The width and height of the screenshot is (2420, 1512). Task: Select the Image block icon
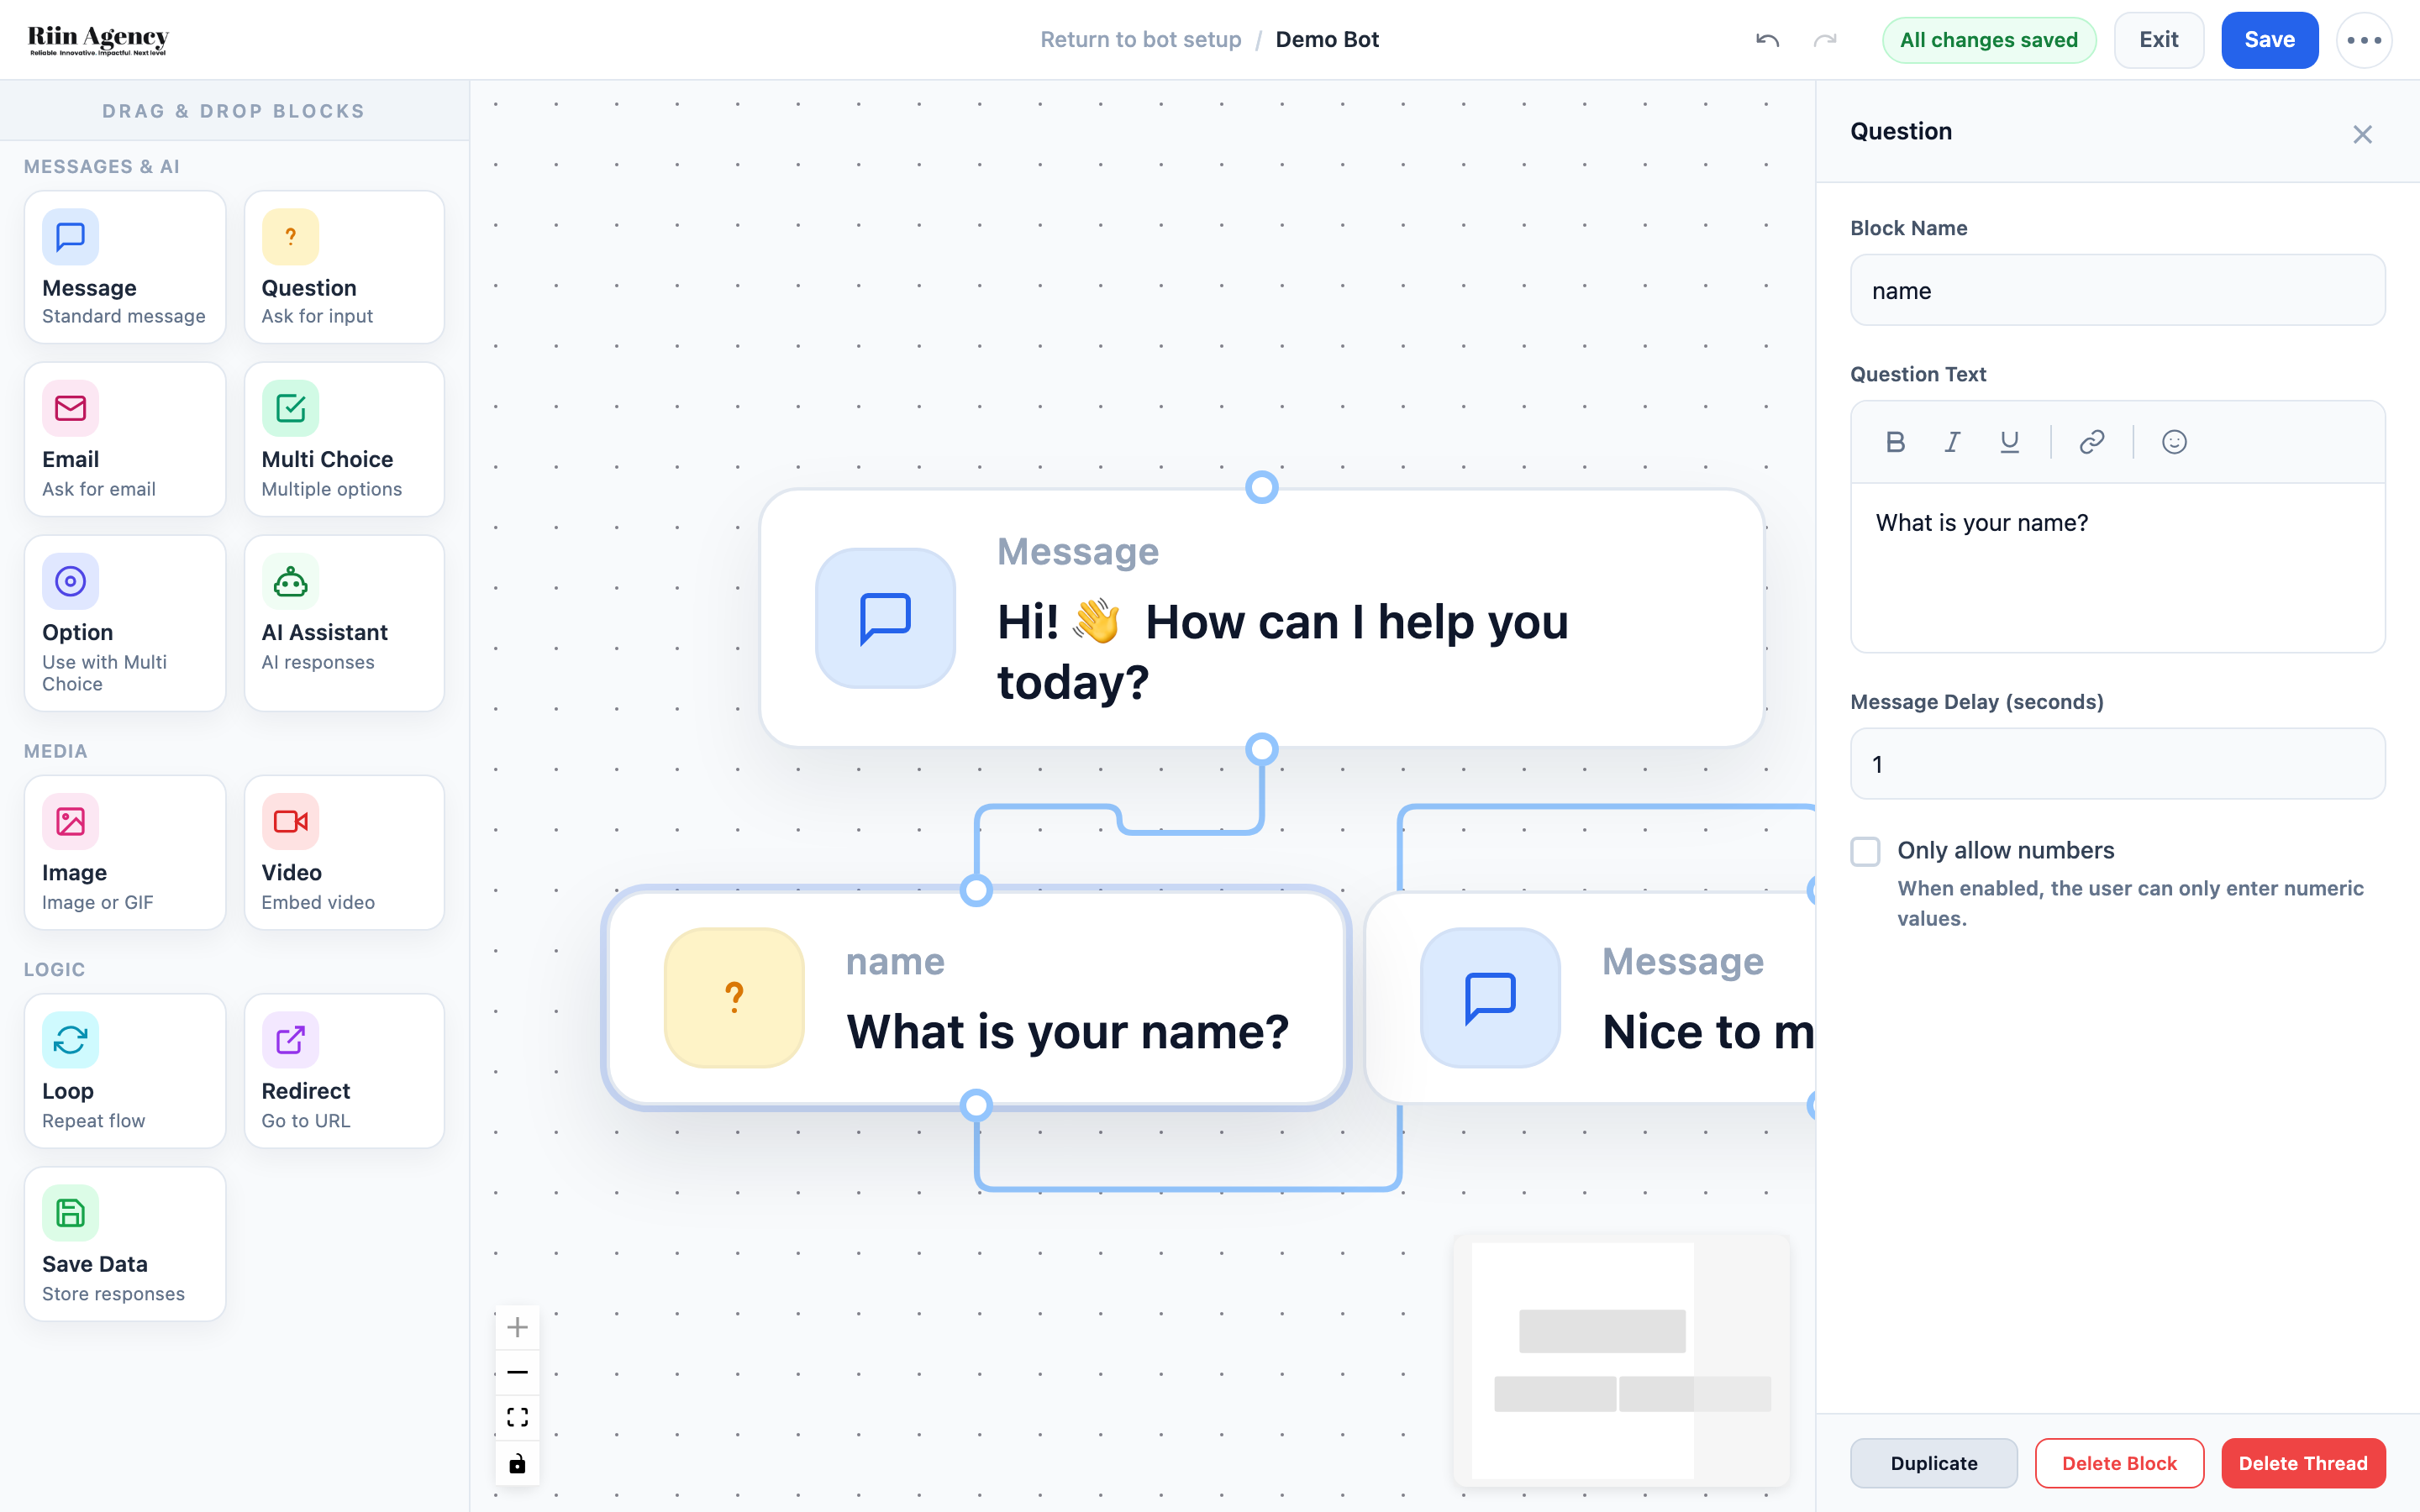click(x=70, y=821)
